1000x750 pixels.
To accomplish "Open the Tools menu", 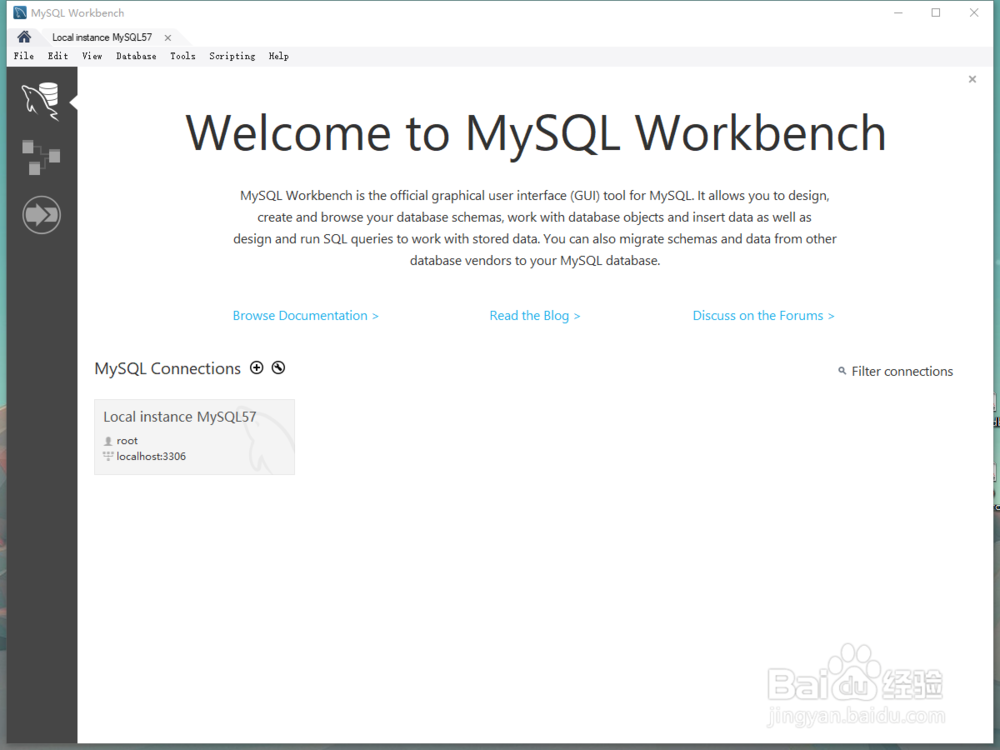I will click(182, 56).
